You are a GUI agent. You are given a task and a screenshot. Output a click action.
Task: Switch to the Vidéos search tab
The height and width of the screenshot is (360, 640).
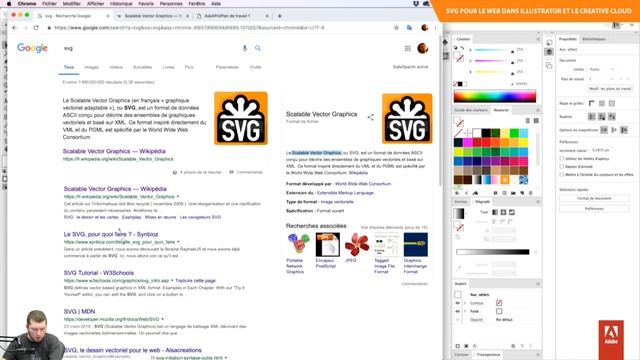(x=116, y=67)
